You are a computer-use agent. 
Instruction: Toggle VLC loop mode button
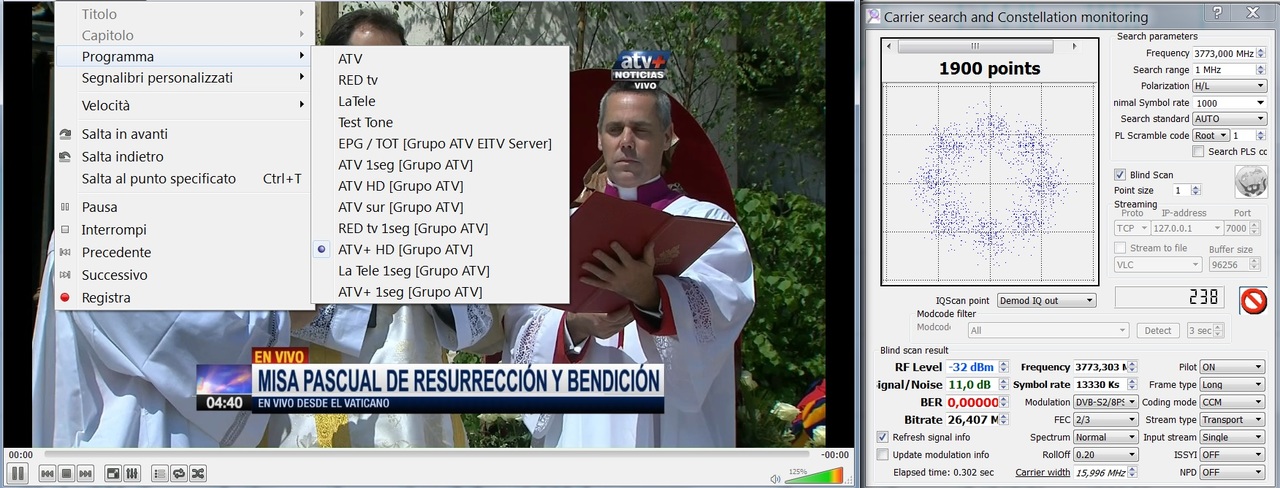pyautogui.click(x=179, y=473)
